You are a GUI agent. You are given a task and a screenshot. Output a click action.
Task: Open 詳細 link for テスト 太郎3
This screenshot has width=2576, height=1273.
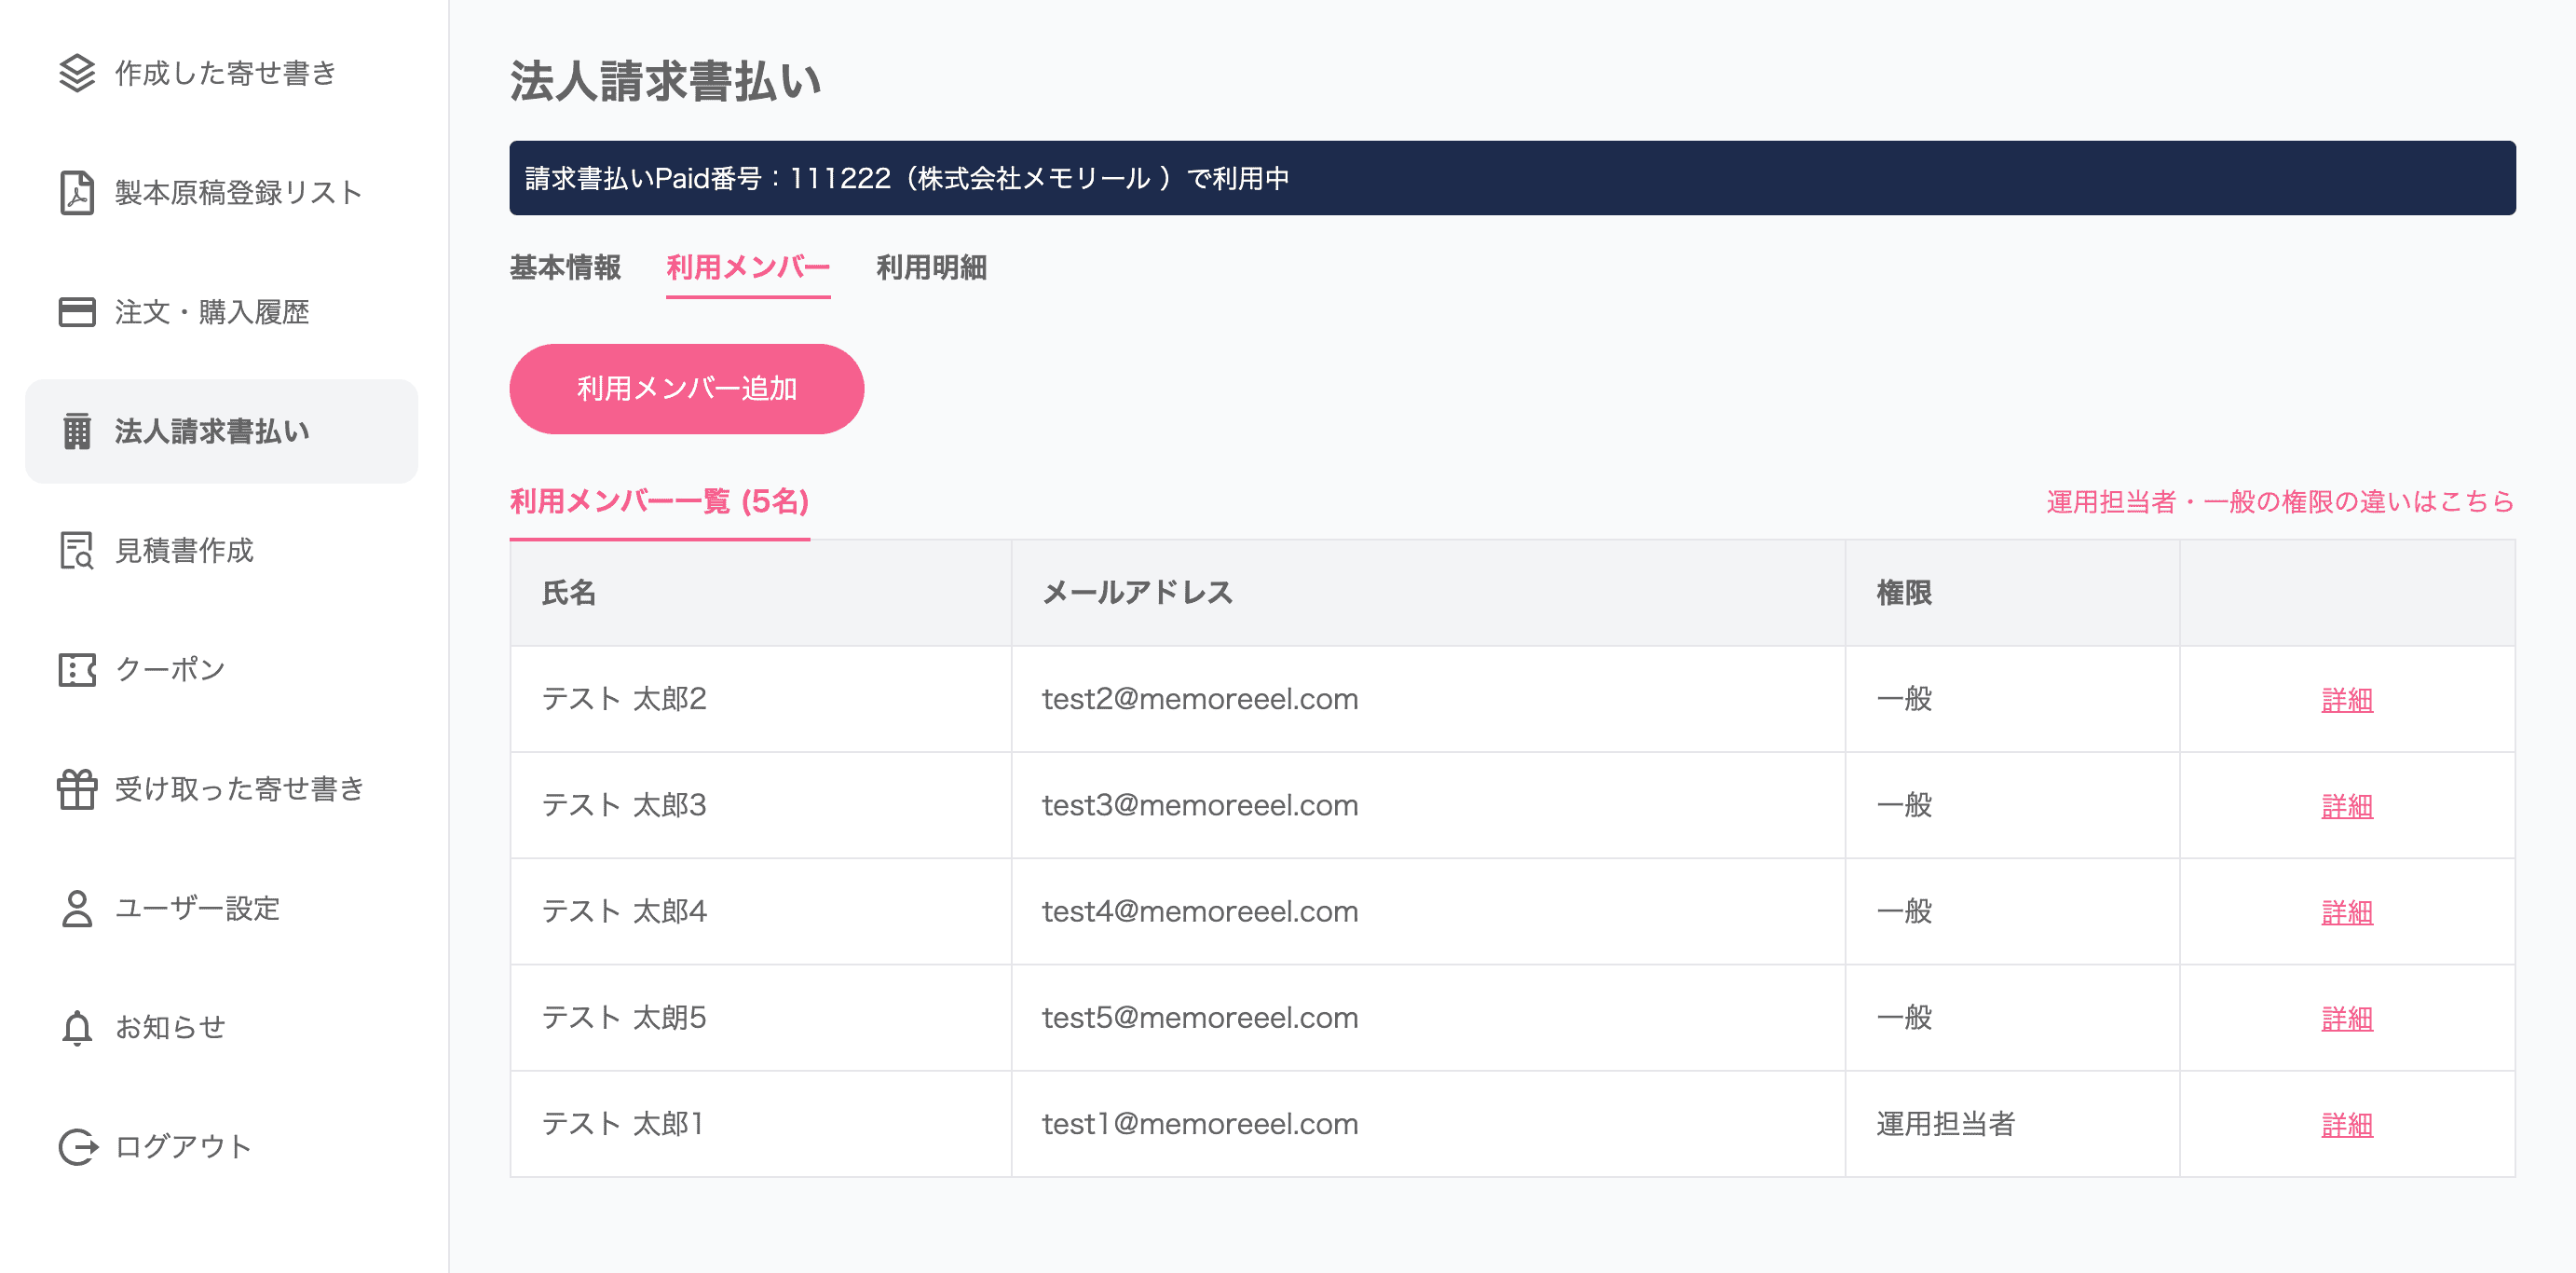2346,806
